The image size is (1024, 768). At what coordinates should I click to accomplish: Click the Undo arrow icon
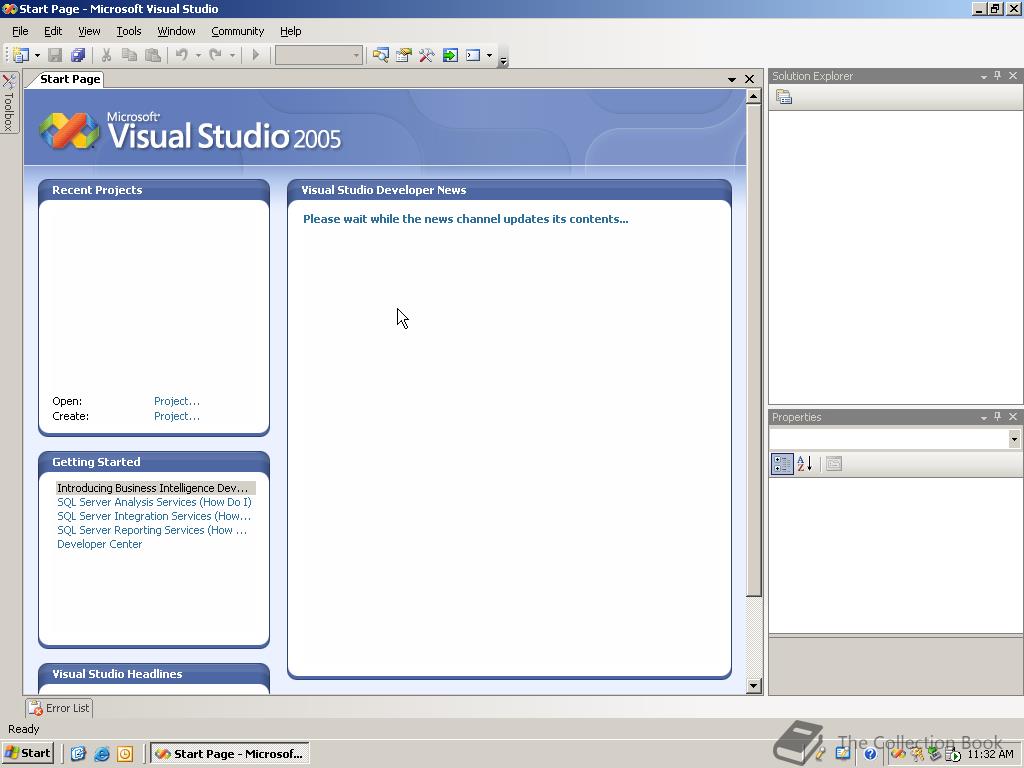pyautogui.click(x=182, y=56)
